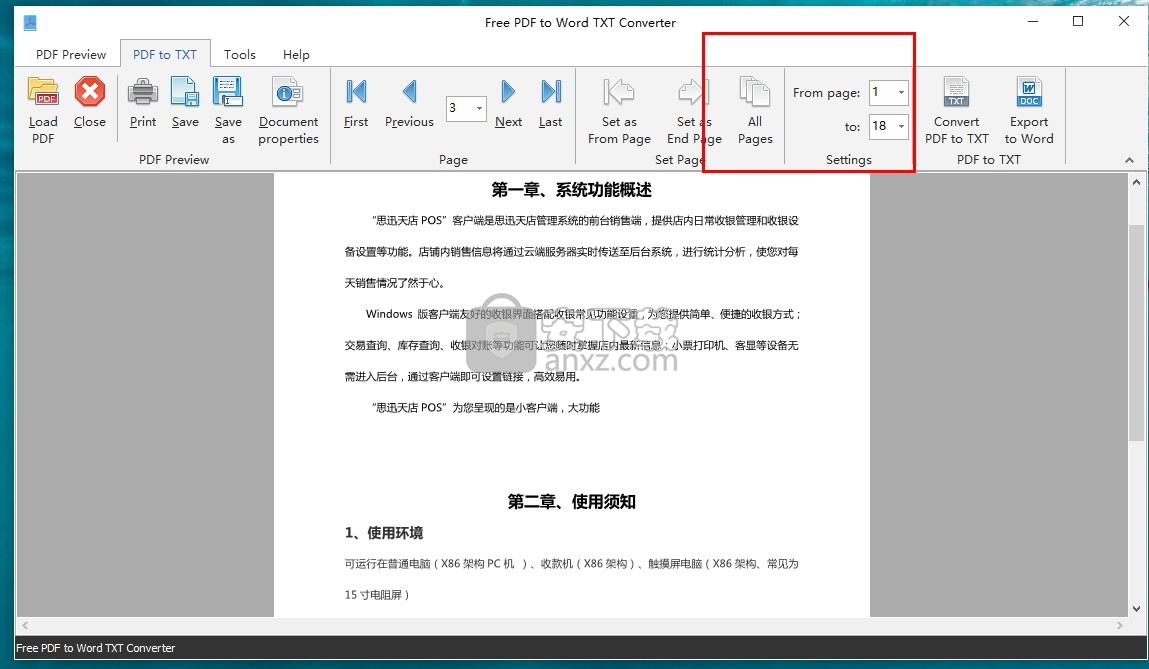Open the From page dropdown
This screenshot has height=669, width=1149.
pos(901,92)
